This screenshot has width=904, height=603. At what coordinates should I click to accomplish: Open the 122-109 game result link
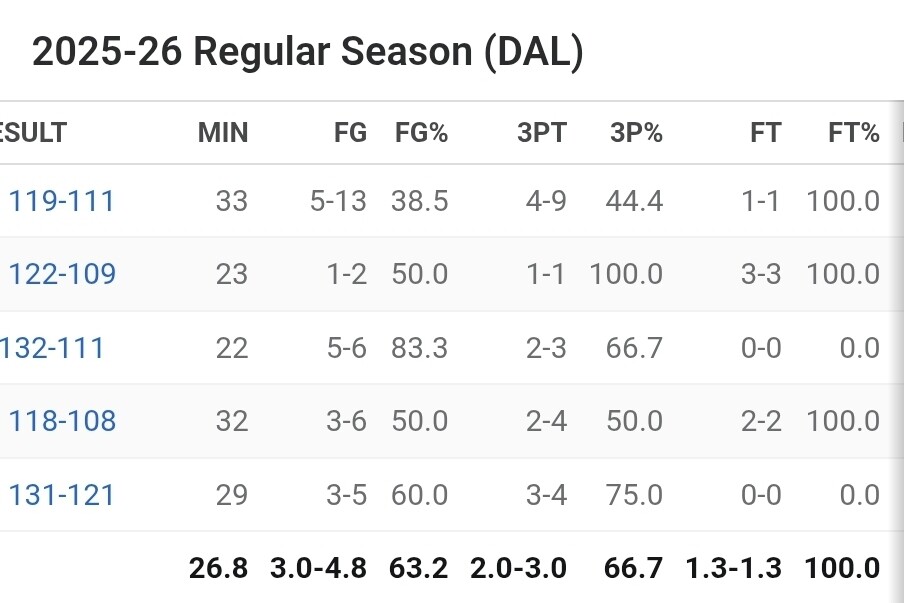pos(62,274)
